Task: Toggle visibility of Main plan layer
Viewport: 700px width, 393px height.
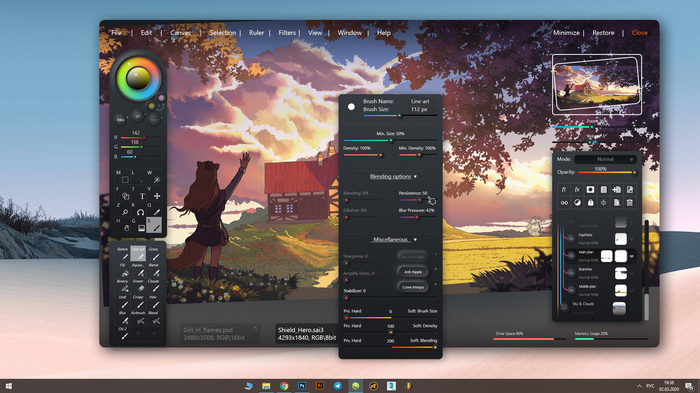Action: point(571,256)
